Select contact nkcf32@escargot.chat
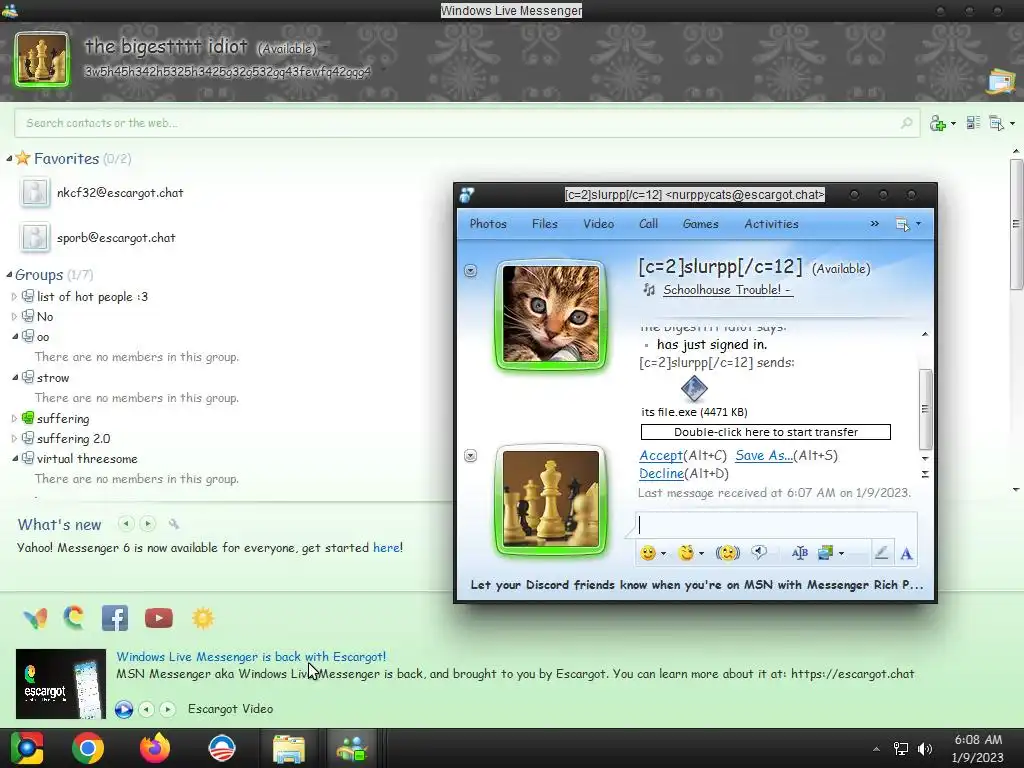The width and height of the screenshot is (1024, 768). [x=120, y=193]
